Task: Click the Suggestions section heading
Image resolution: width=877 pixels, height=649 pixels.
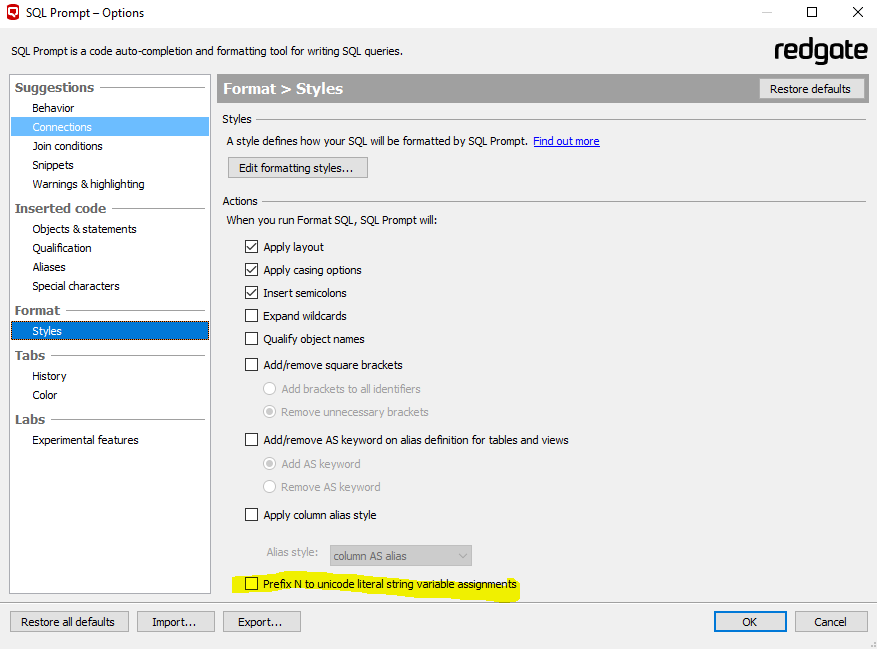Action: [x=54, y=87]
